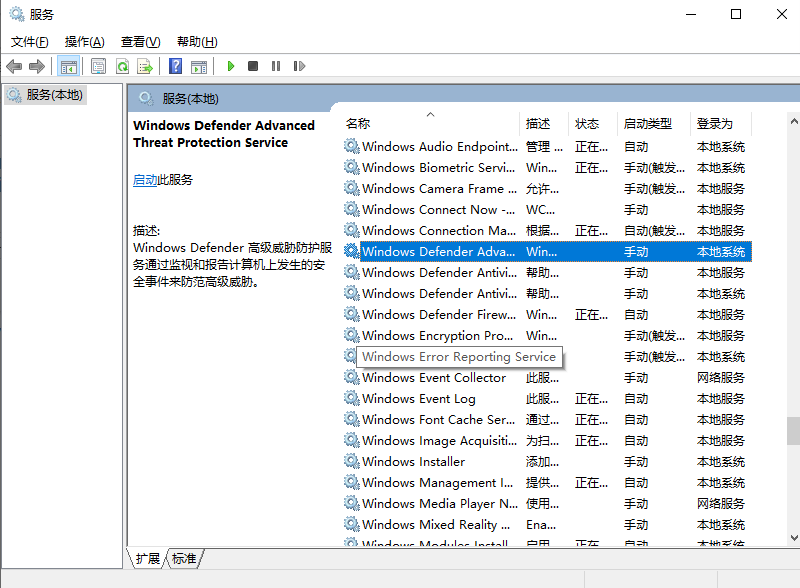Click gear icon of Windows Mixed Reality row
This screenshot has width=800, height=588.
point(352,524)
